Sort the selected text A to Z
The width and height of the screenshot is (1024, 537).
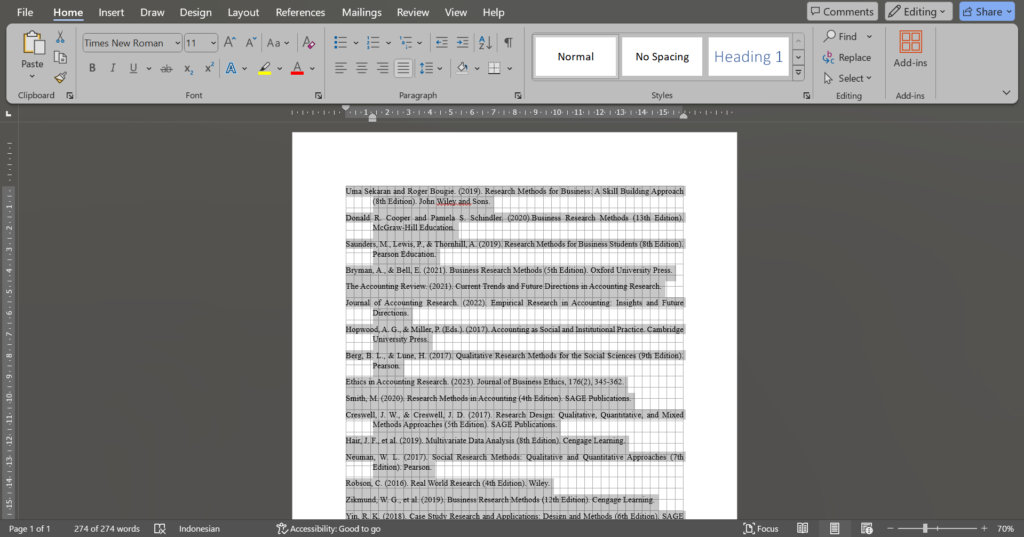click(x=485, y=43)
